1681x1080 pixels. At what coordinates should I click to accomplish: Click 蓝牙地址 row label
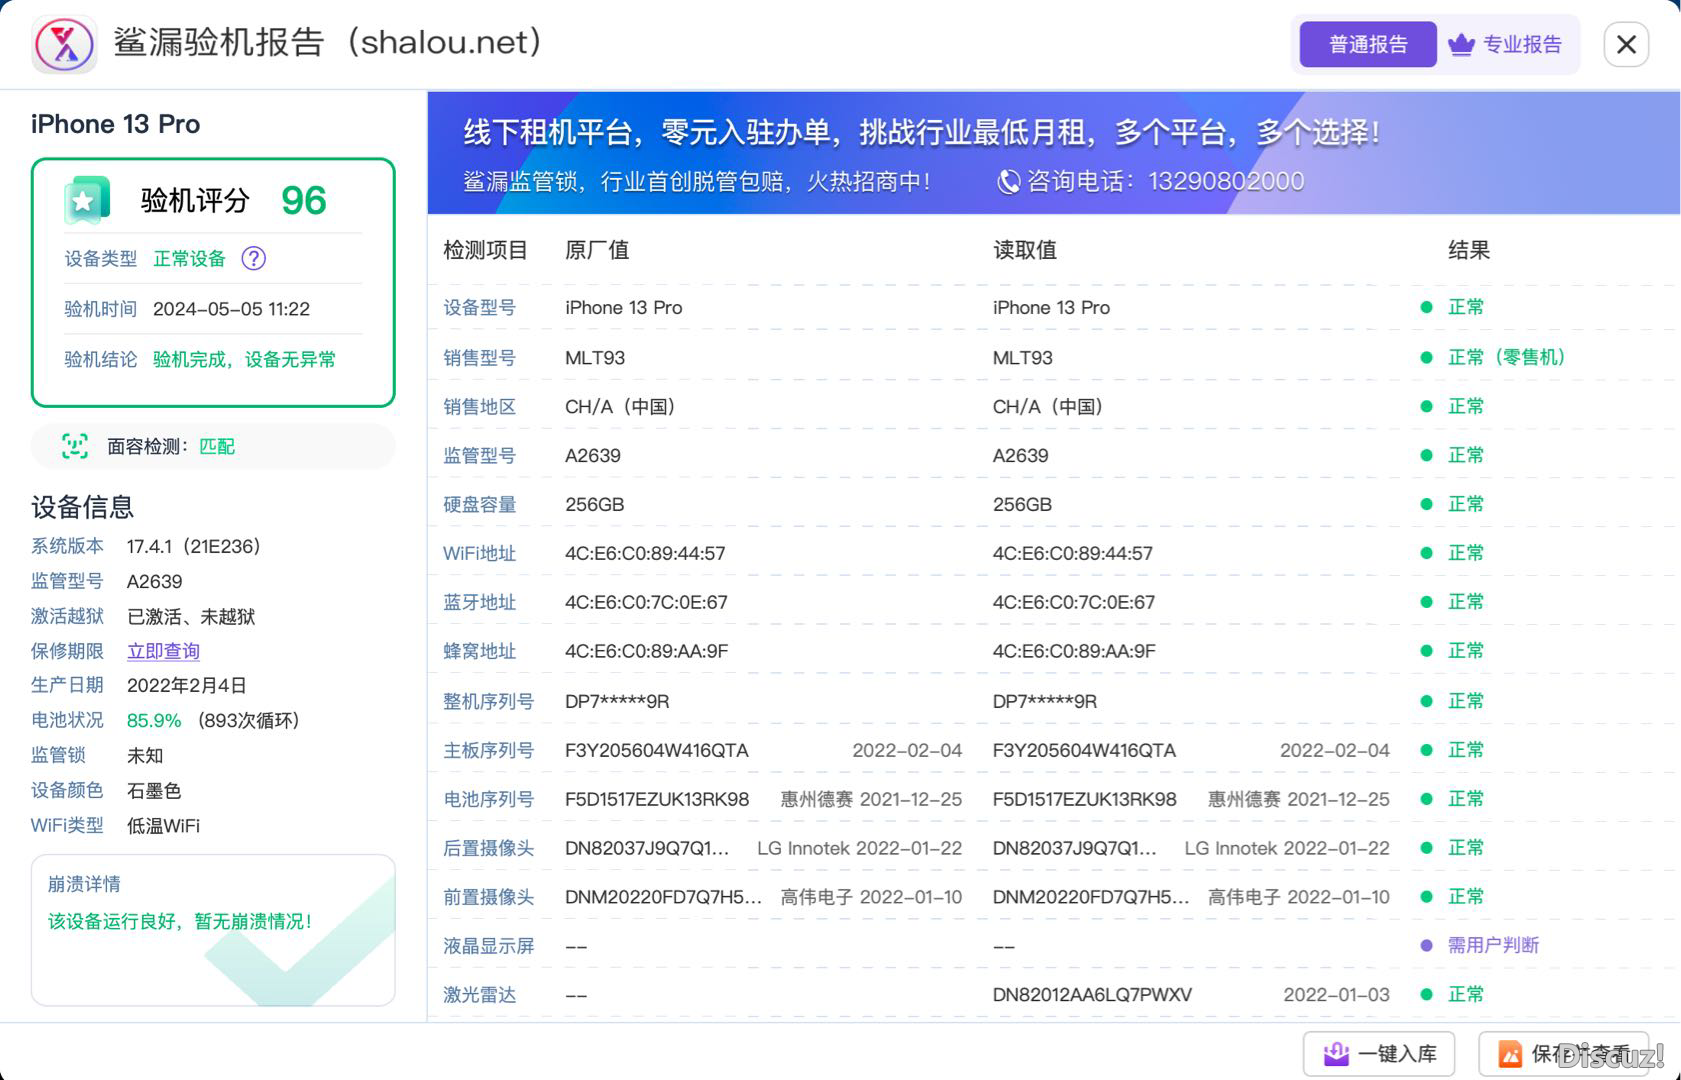(x=479, y=602)
